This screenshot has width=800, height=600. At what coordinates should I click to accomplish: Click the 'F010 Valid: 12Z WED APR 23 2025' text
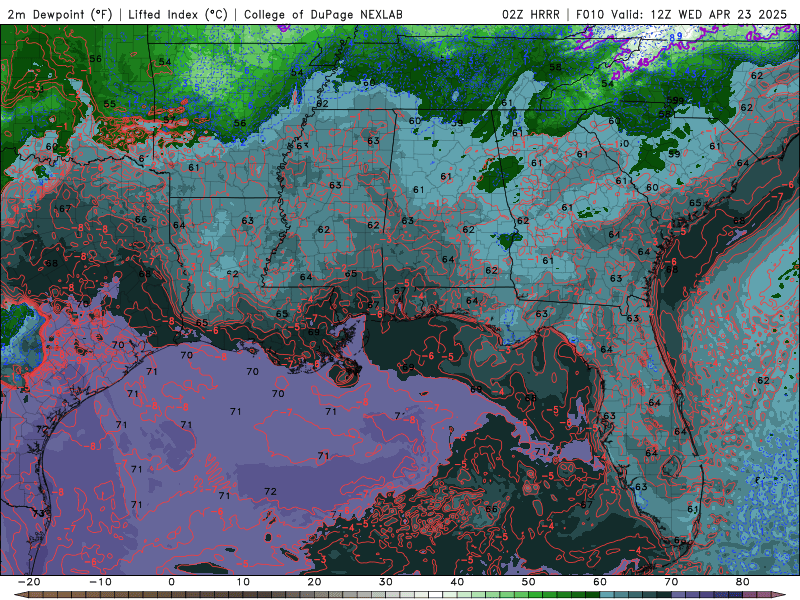tap(682, 15)
